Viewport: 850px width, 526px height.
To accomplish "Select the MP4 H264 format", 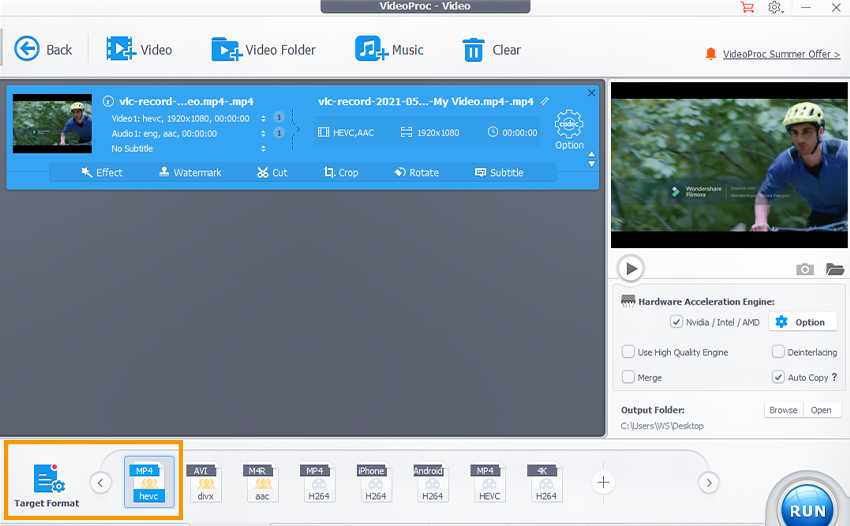I will pyautogui.click(x=319, y=482).
